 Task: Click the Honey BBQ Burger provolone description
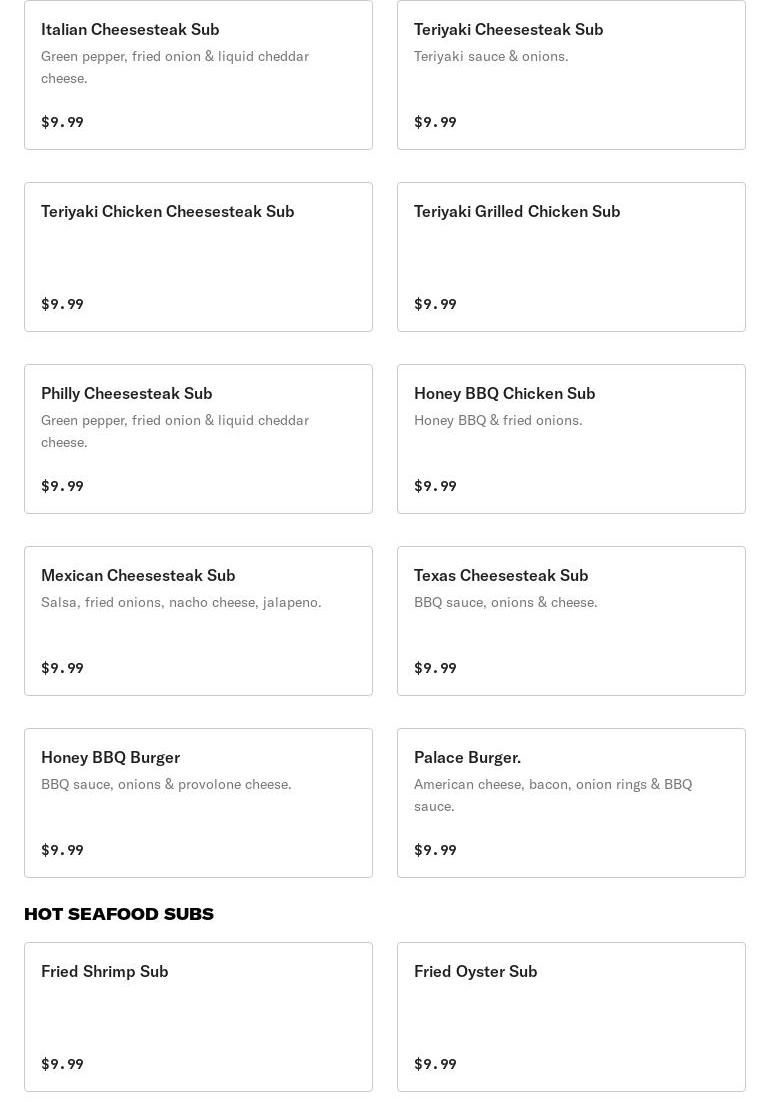(167, 785)
